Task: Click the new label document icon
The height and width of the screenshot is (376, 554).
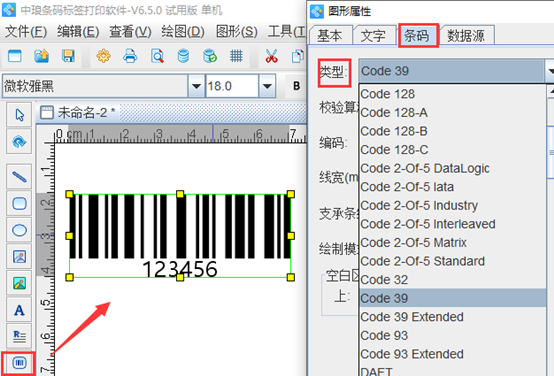Action: pyautogui.click(x=15, y=56)
